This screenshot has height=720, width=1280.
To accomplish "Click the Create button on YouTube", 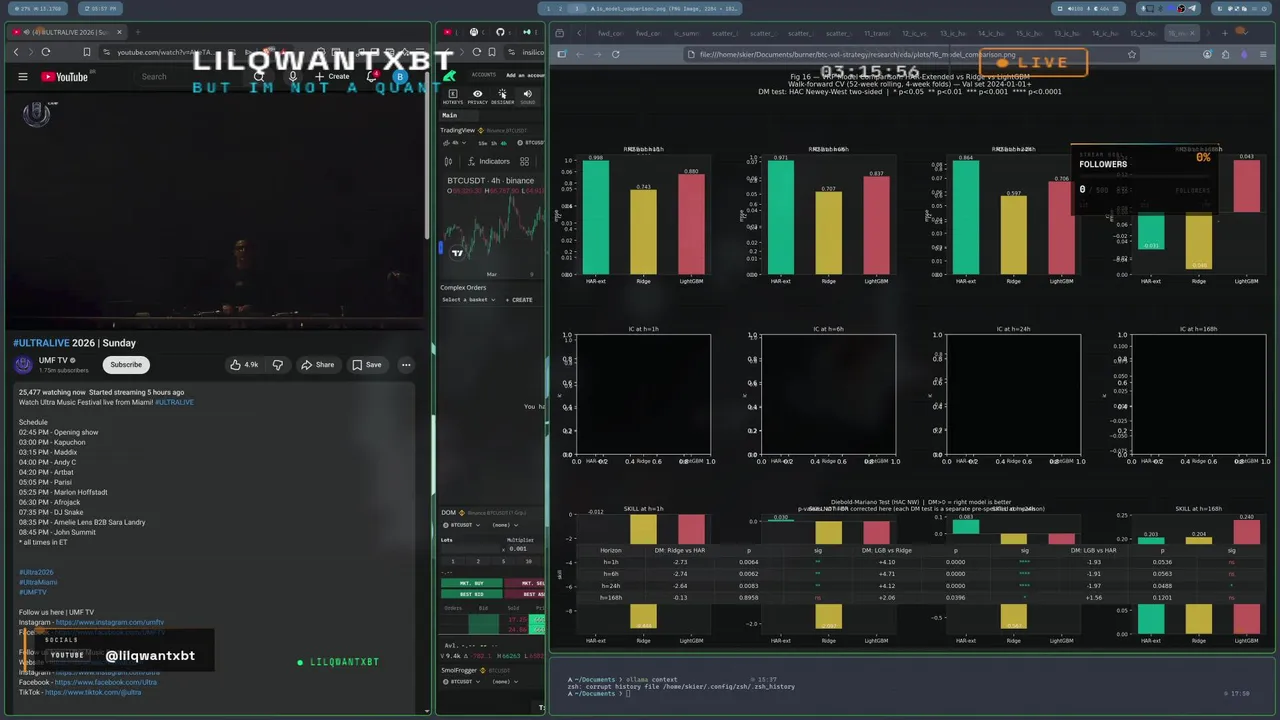I will [x=333, y=77].
